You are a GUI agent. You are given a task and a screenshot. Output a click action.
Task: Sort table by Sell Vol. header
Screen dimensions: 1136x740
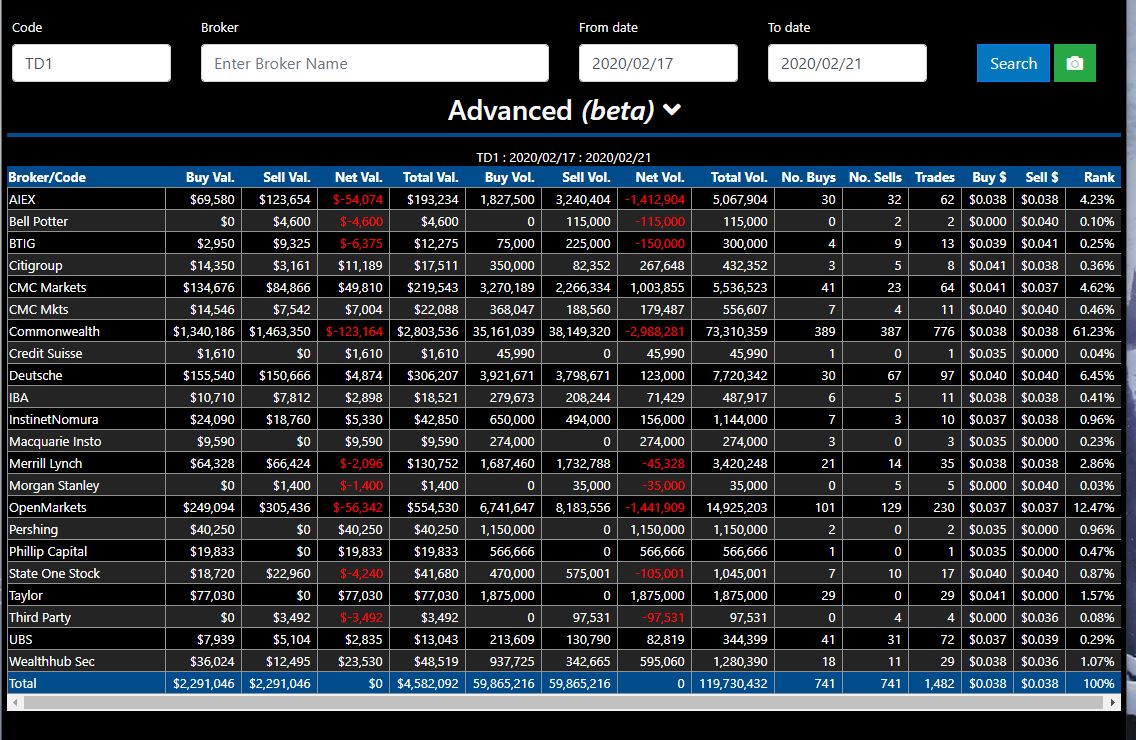586,178
